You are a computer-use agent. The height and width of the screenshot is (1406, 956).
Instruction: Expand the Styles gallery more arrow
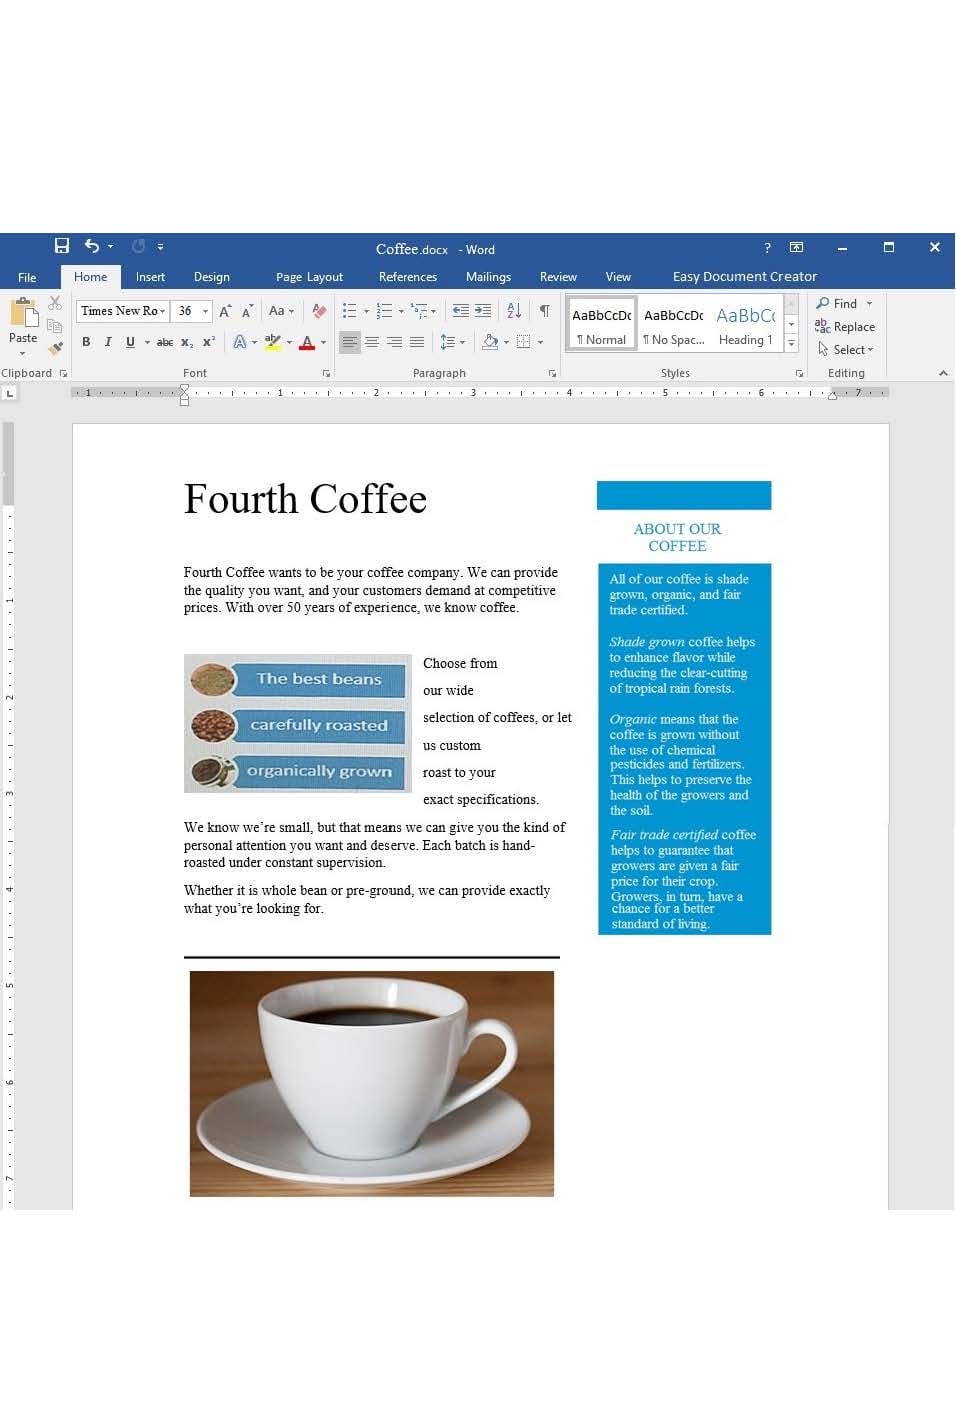pyautogui.click(x=791, y=344)
